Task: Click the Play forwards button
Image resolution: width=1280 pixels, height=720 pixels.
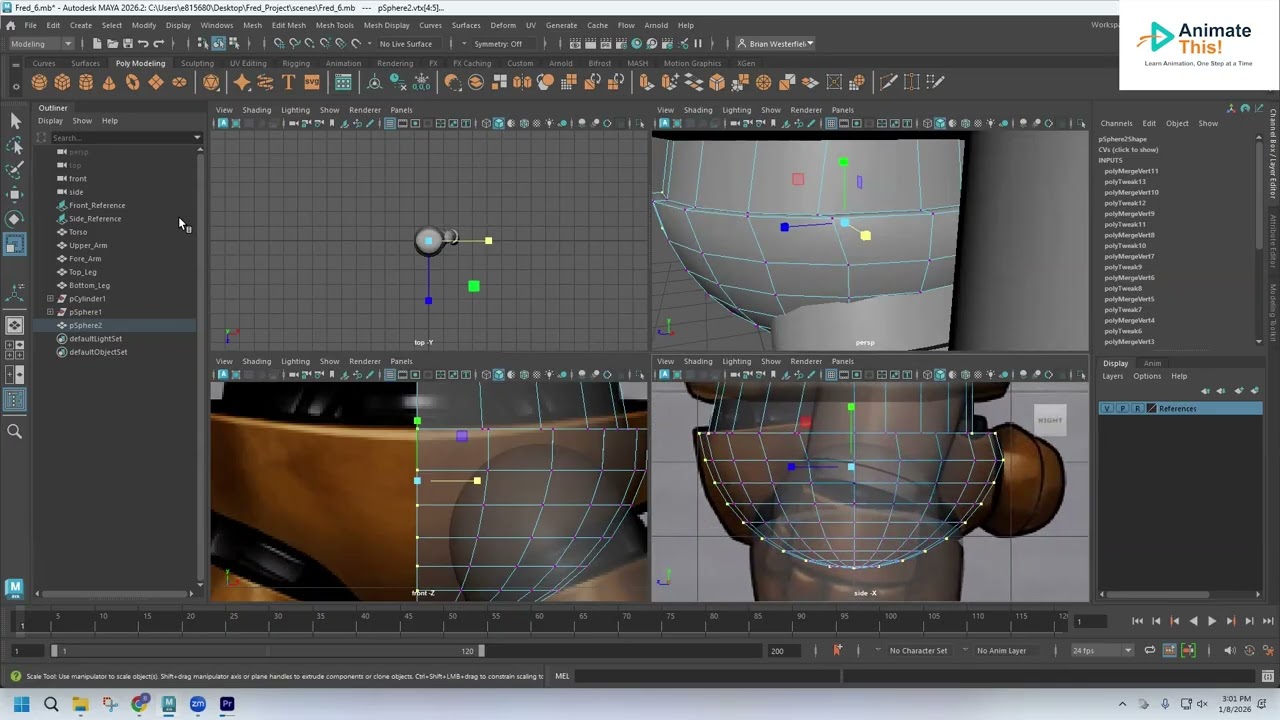Action: [1212, 621]
